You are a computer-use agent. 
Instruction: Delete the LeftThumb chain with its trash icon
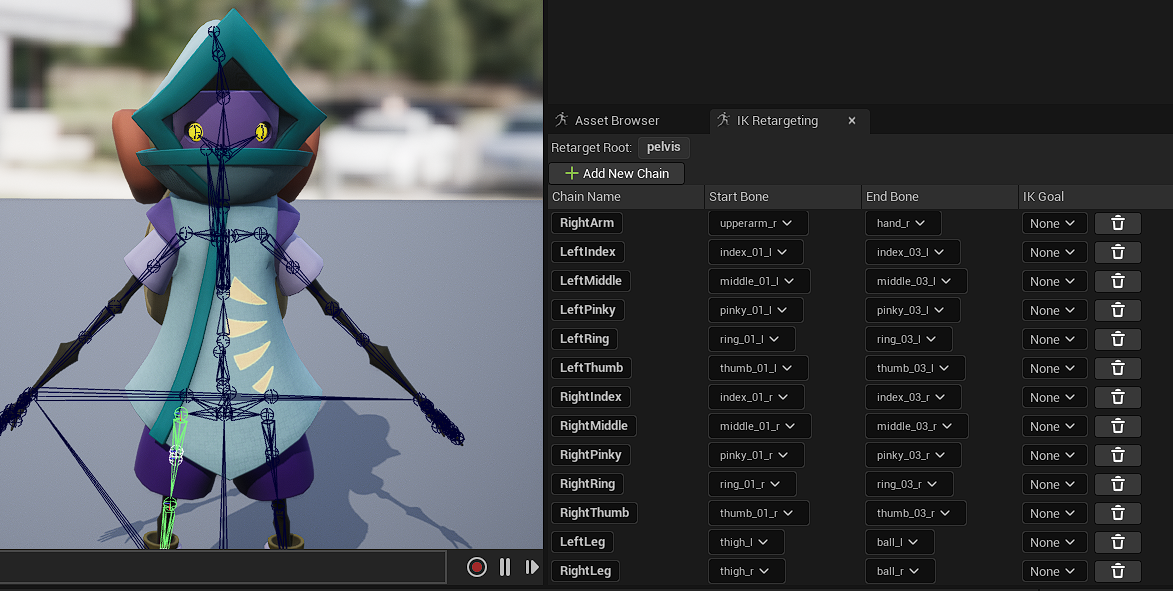pos(1118,368)
